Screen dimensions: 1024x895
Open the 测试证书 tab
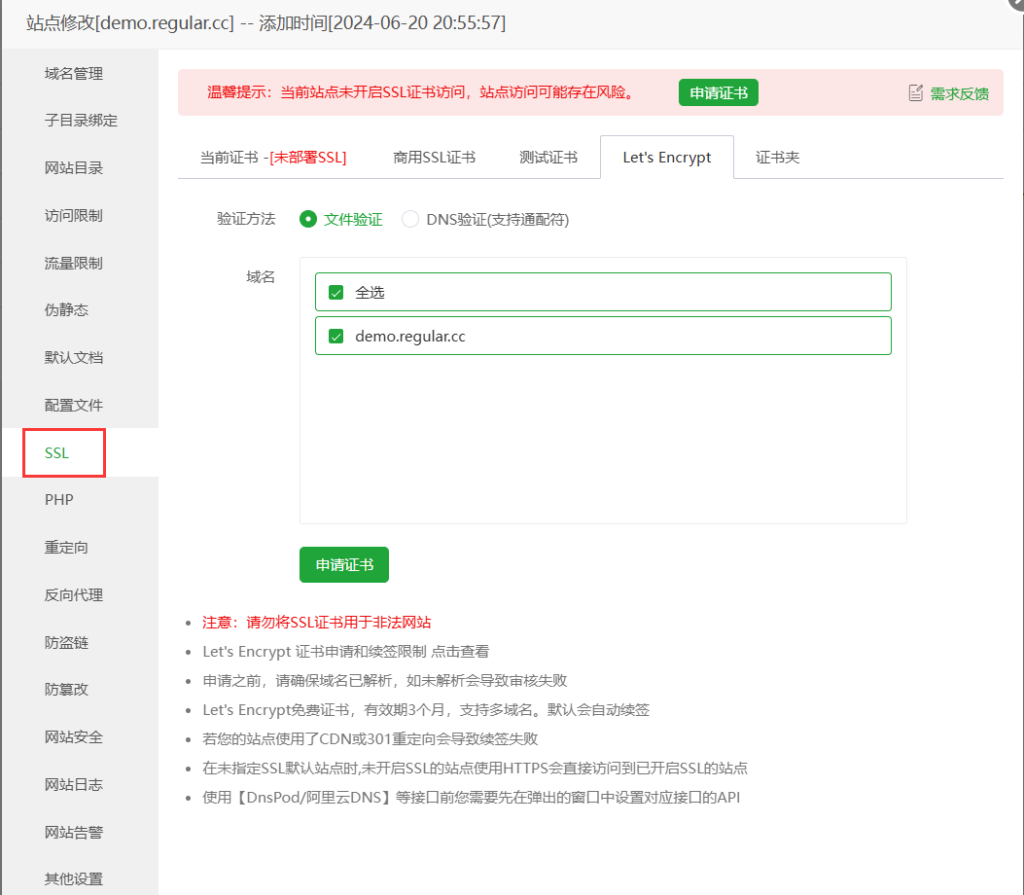point(548,158)
